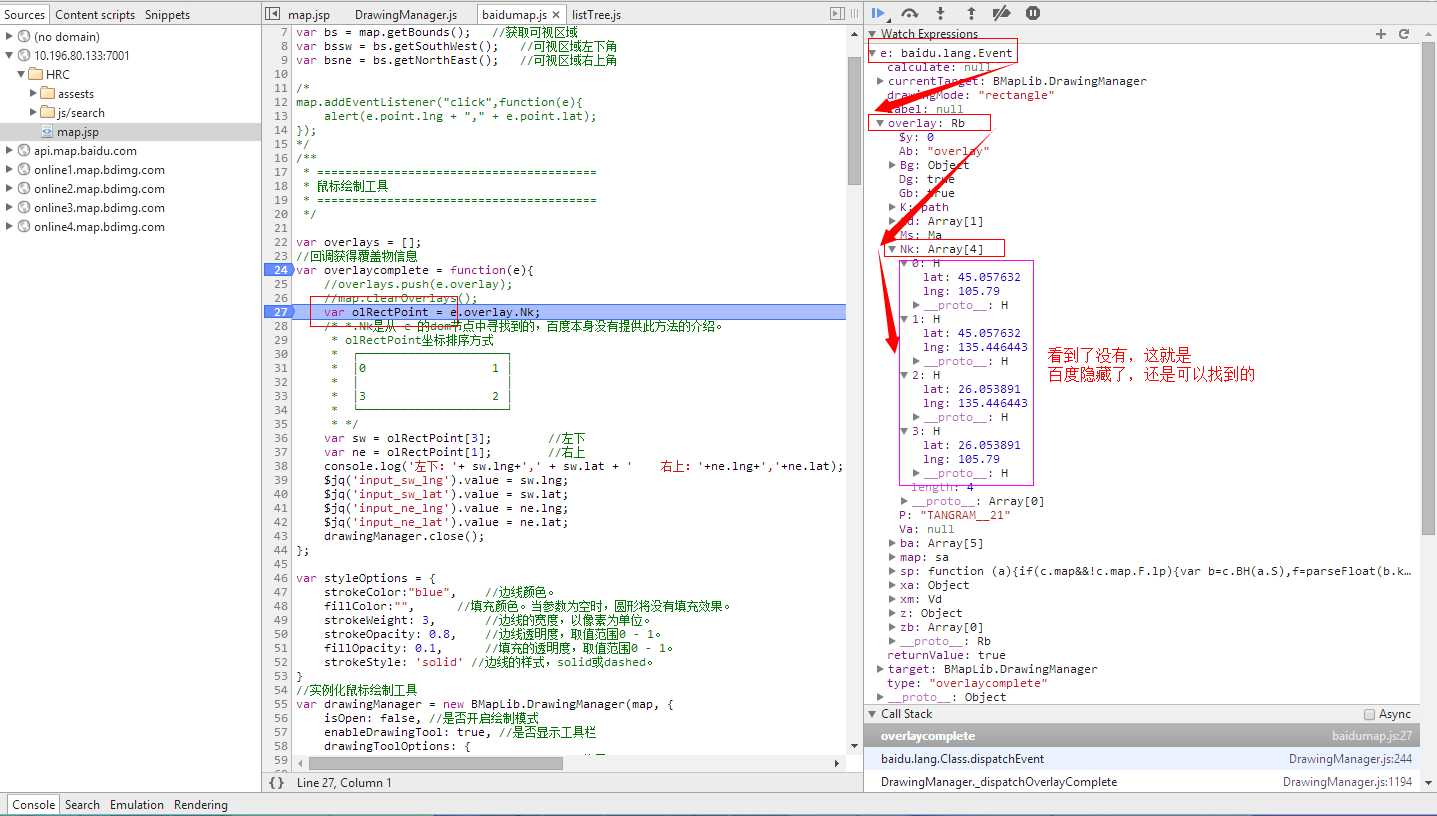This screenshot has width=1437, height=816.
Task: Expand the ba: Array[5] property
Action: [x=892, y=543]
